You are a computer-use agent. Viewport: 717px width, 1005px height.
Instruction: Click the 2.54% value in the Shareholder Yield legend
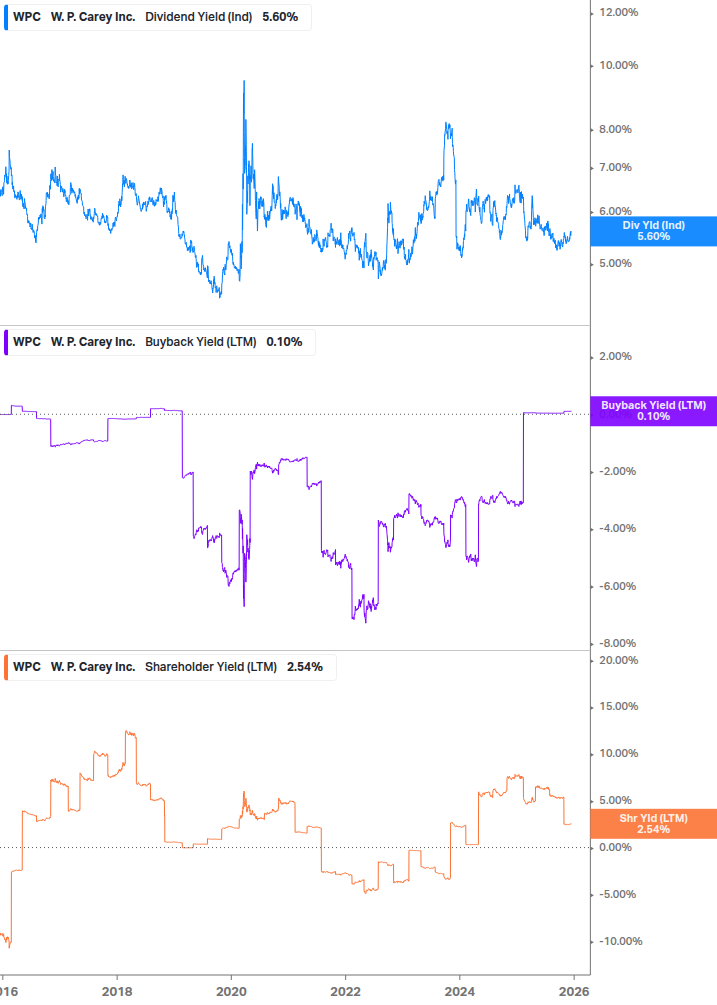[x=305, y=667]
